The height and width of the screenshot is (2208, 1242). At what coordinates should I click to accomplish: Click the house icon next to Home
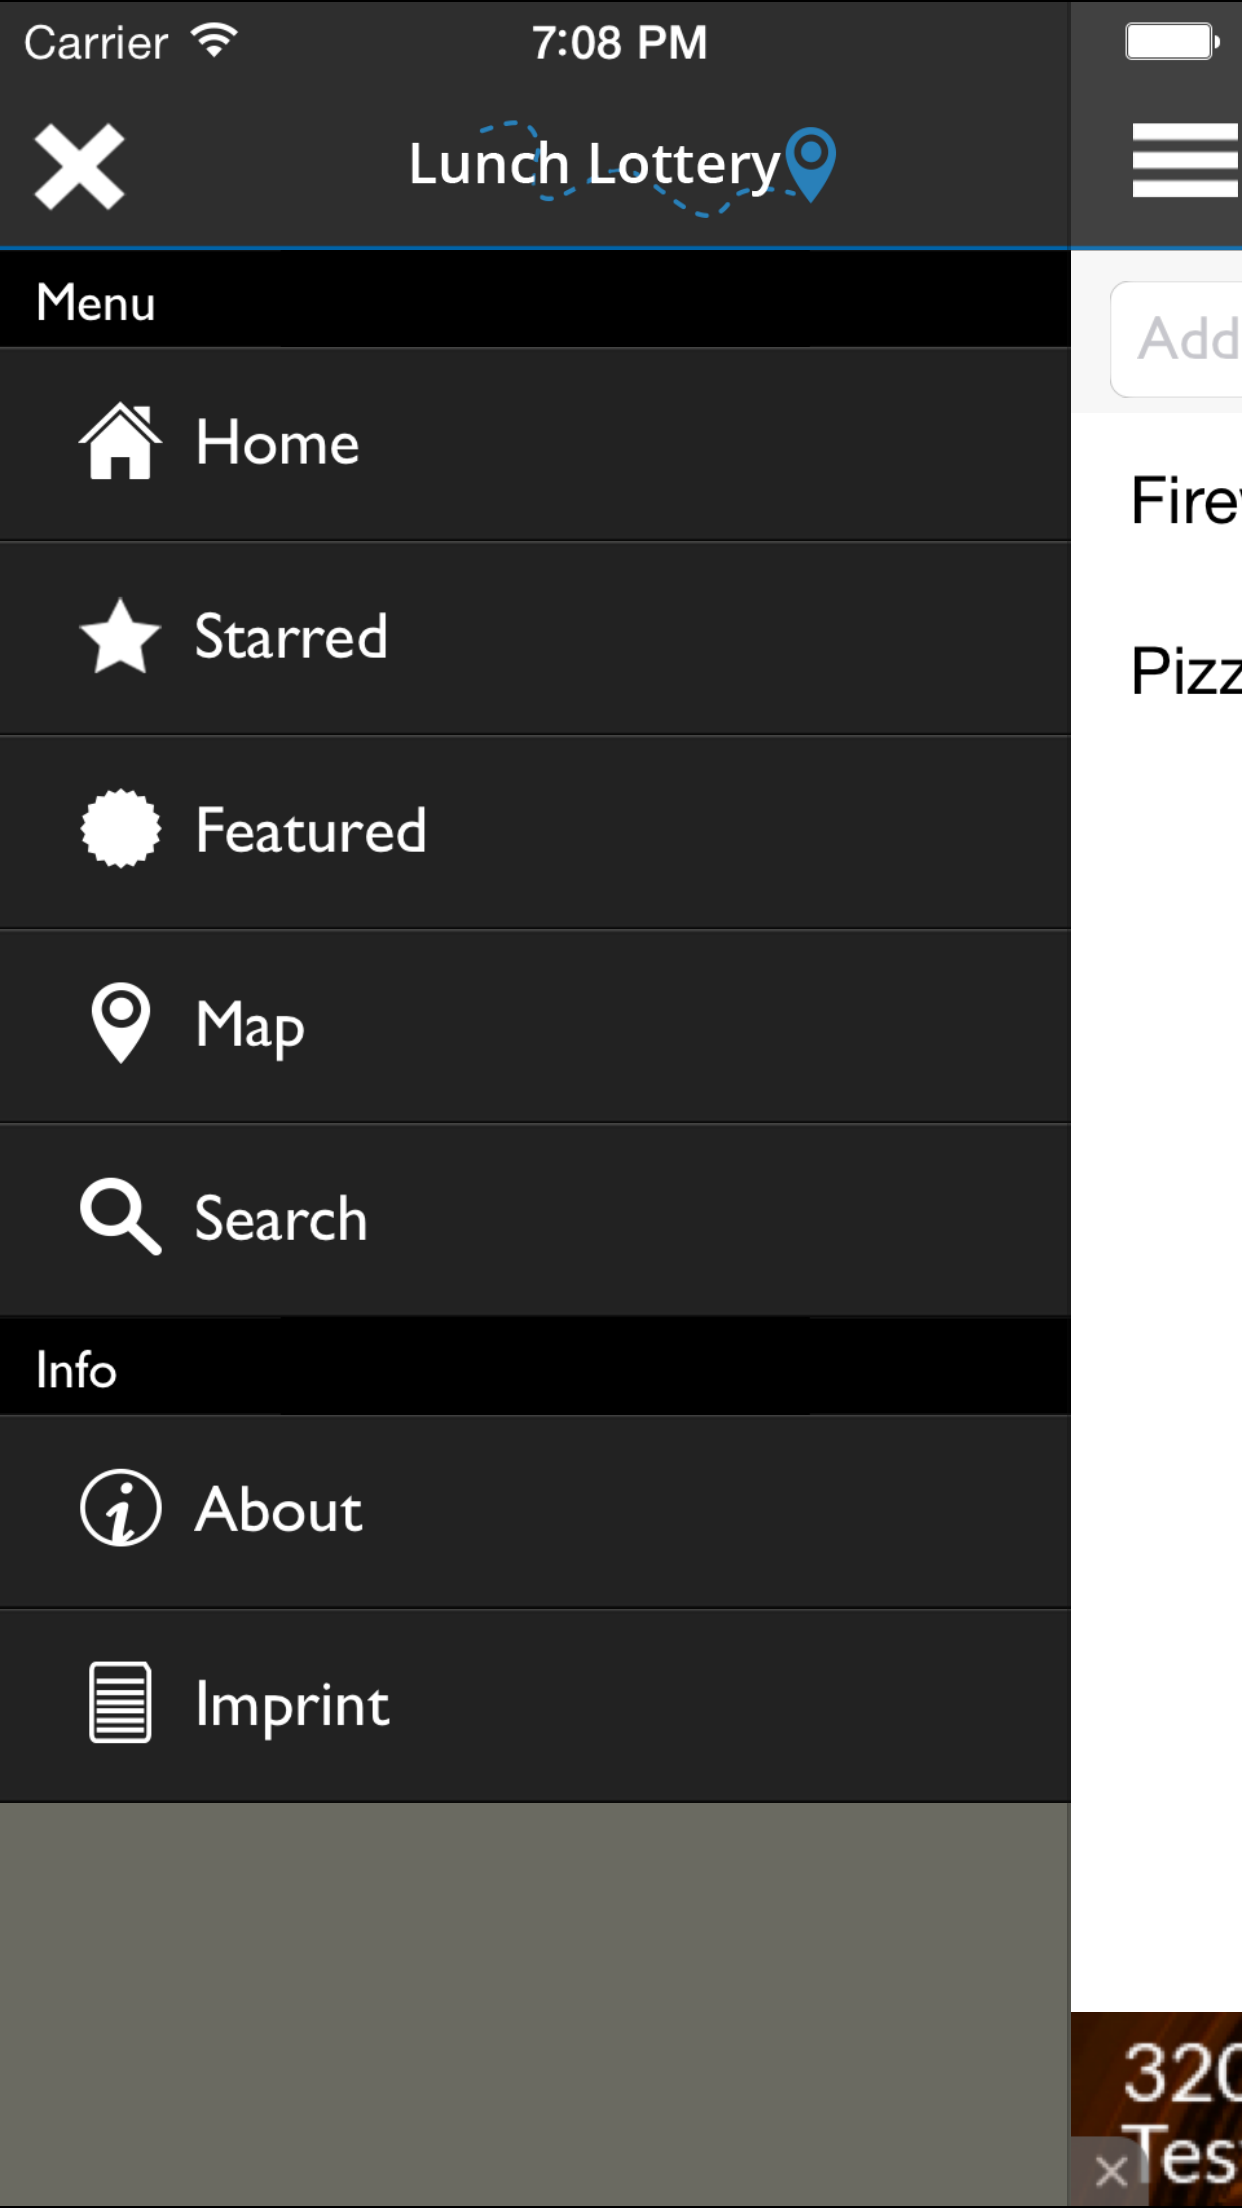point(120,442)
